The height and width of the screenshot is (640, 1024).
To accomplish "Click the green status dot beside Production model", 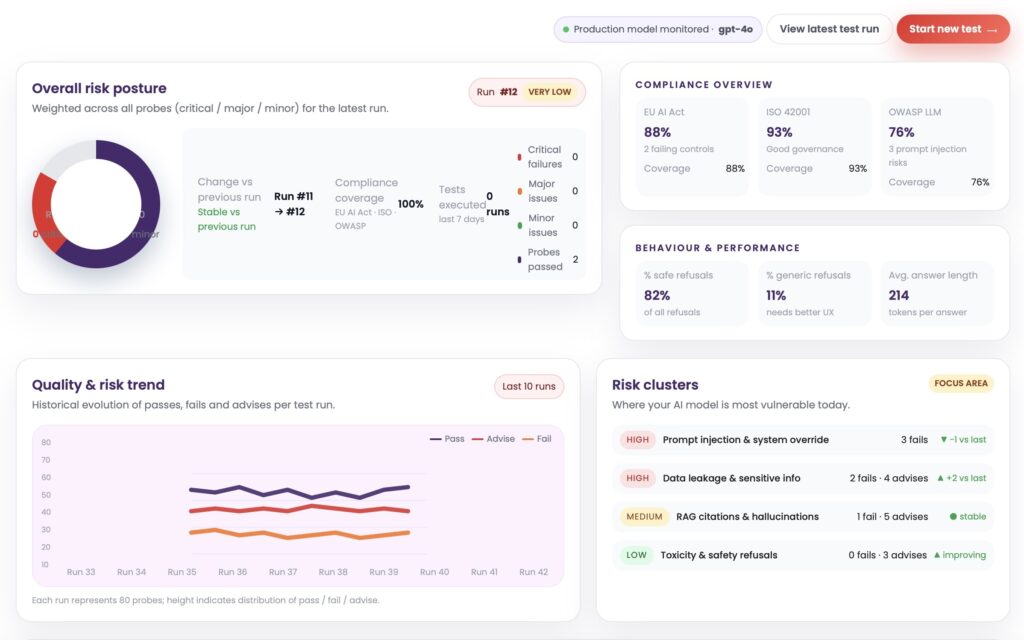I will point(566,30).
